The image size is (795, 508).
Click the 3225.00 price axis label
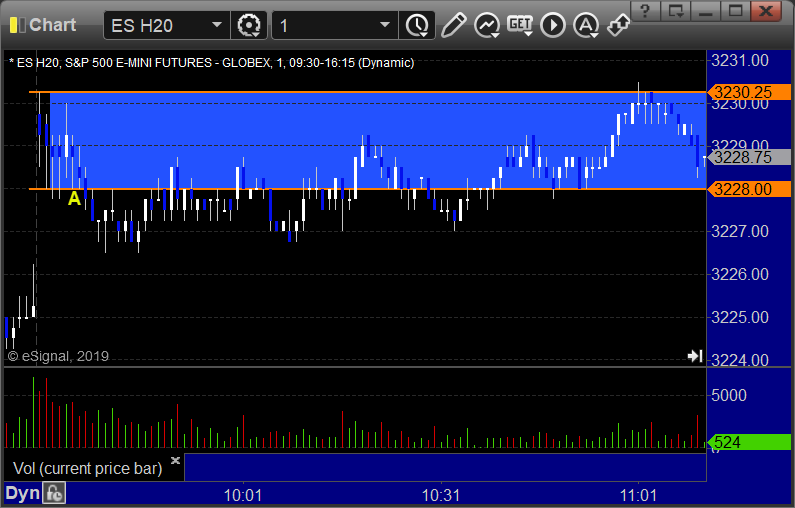coord(740,317)
